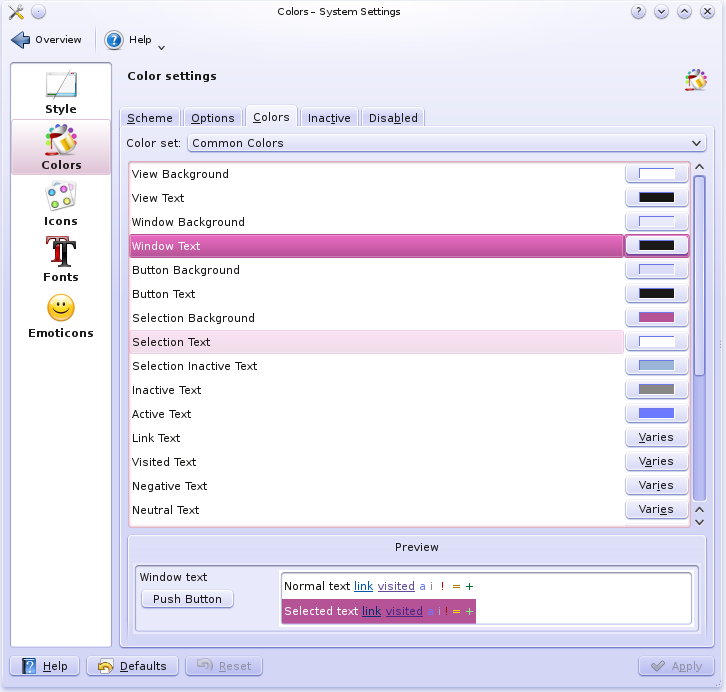The height and width of the screenshot is (692, 726).
Task: Click Varies button for Negative Text
Action: pyautogui.click(x=657, y=486)
